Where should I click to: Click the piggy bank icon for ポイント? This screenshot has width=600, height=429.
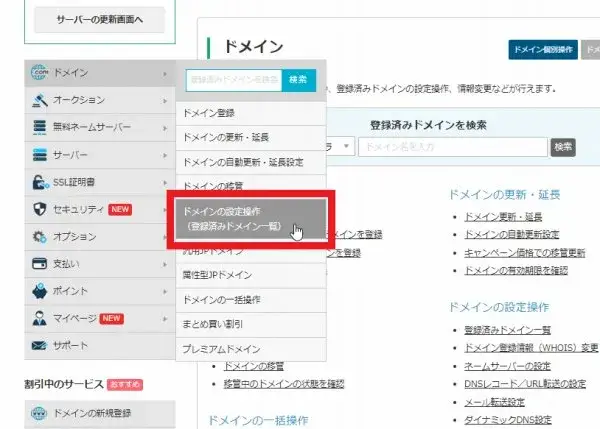tap(39, 291)
